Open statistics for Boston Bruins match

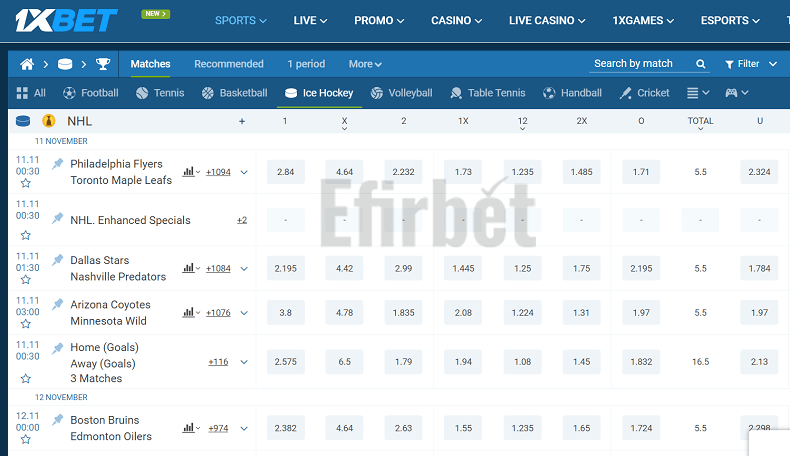tap(191, 428)
